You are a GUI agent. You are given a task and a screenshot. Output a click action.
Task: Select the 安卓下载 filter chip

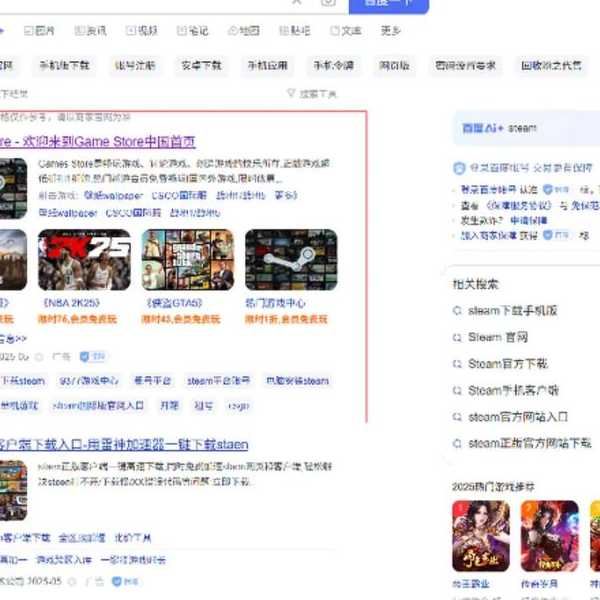click(x=201, y=66)
